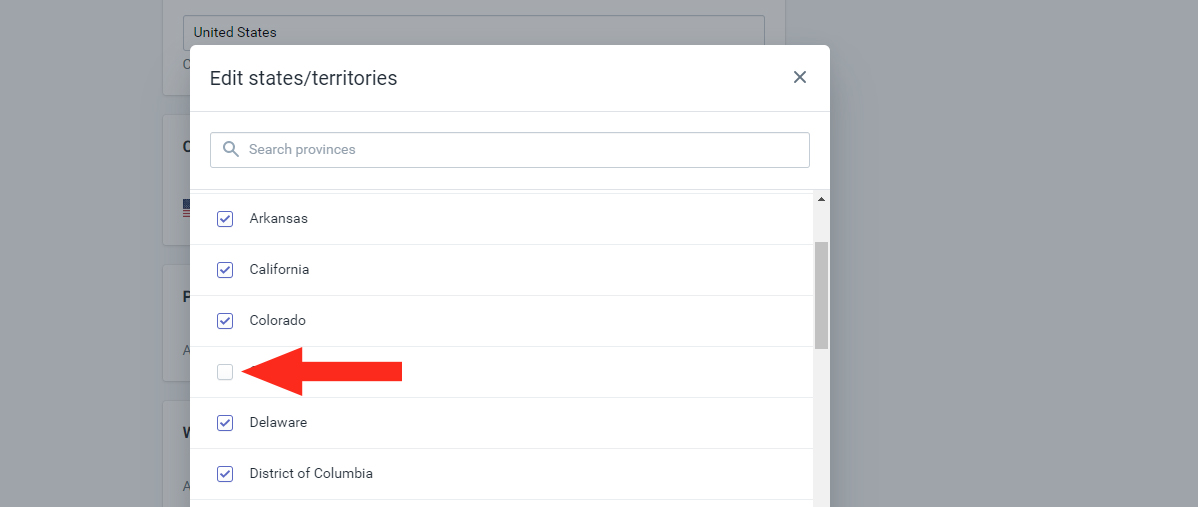The height and width of the screenshot is (507, 1198).
Task: Focus the Search provinces field
Action: [520, 150]
